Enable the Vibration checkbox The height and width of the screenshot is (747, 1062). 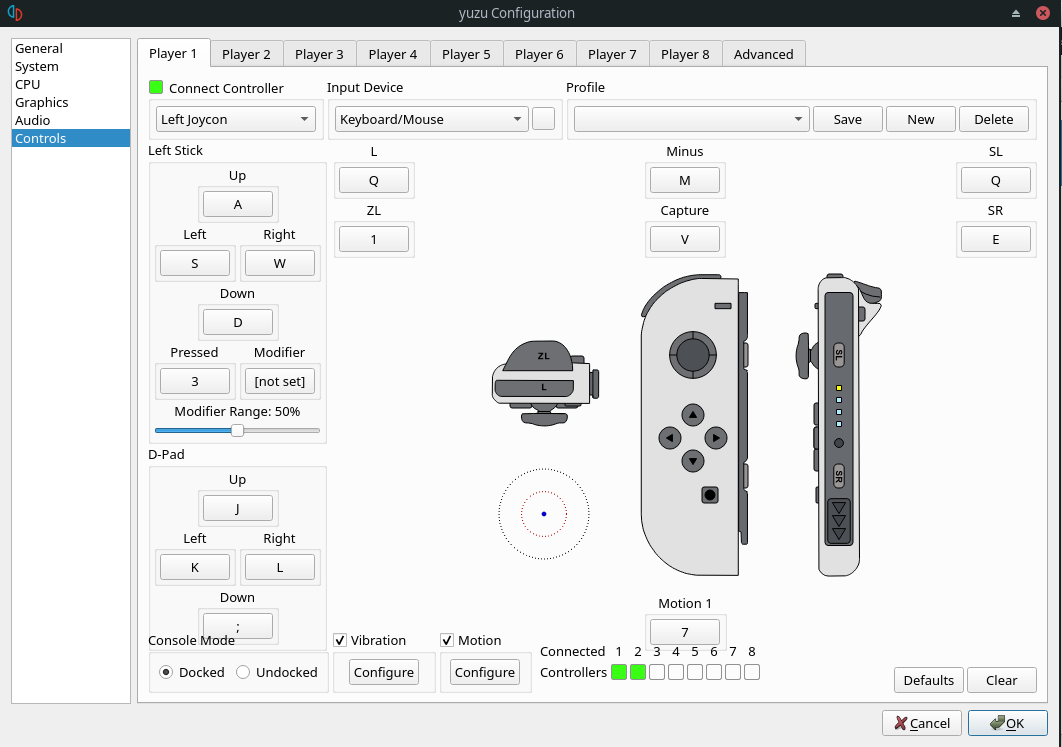(340, 640)
